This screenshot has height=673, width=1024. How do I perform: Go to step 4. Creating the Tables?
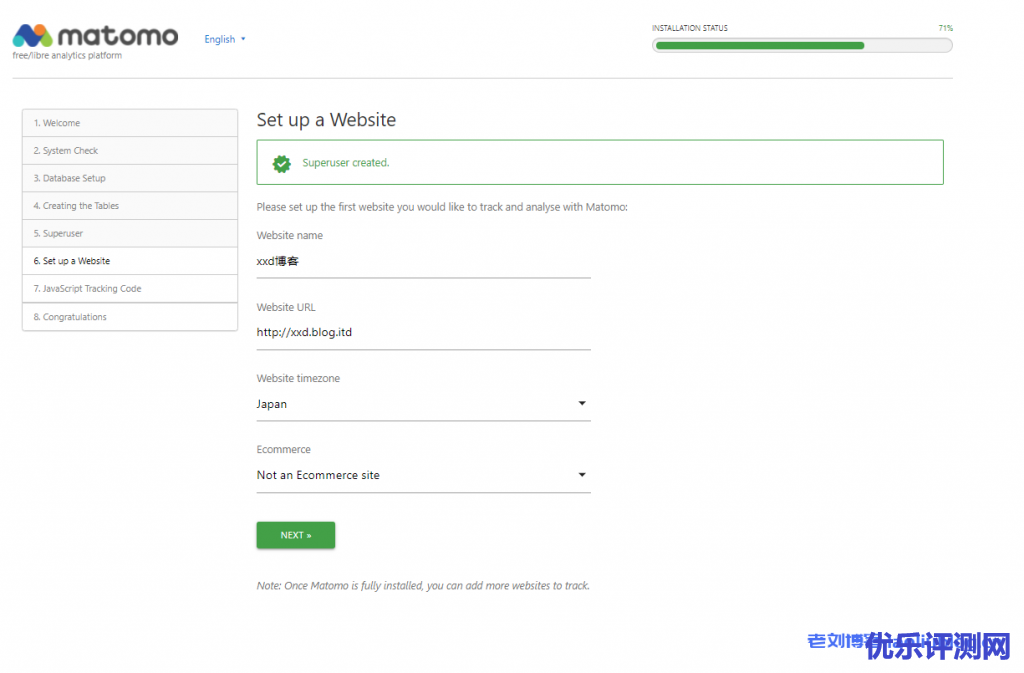(x=130, y=206)
